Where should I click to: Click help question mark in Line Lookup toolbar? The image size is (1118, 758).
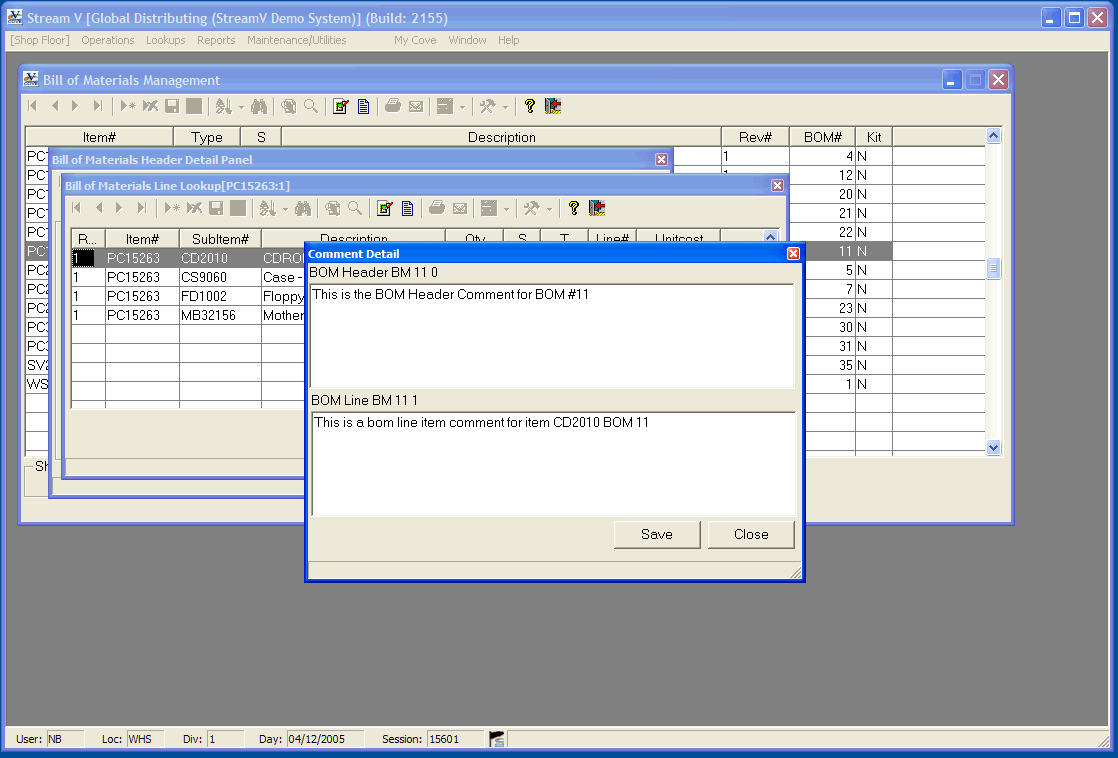click(x=574, y=208)
